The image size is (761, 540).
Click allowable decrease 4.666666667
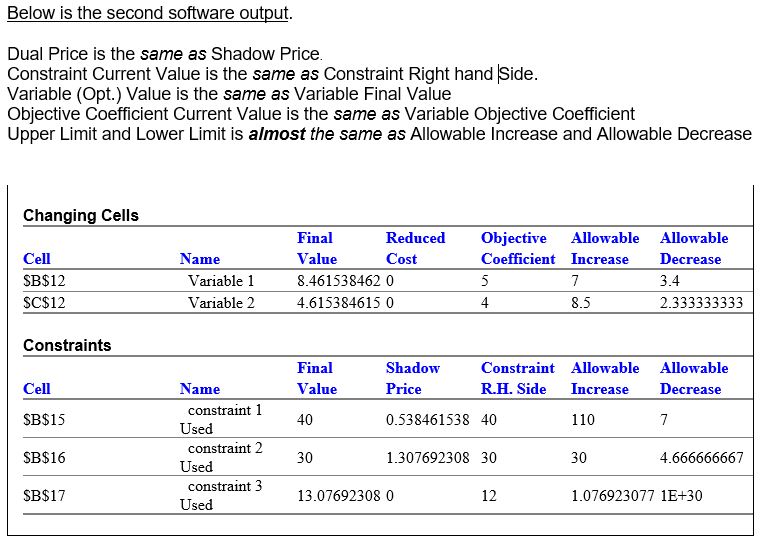click(701, 458)
